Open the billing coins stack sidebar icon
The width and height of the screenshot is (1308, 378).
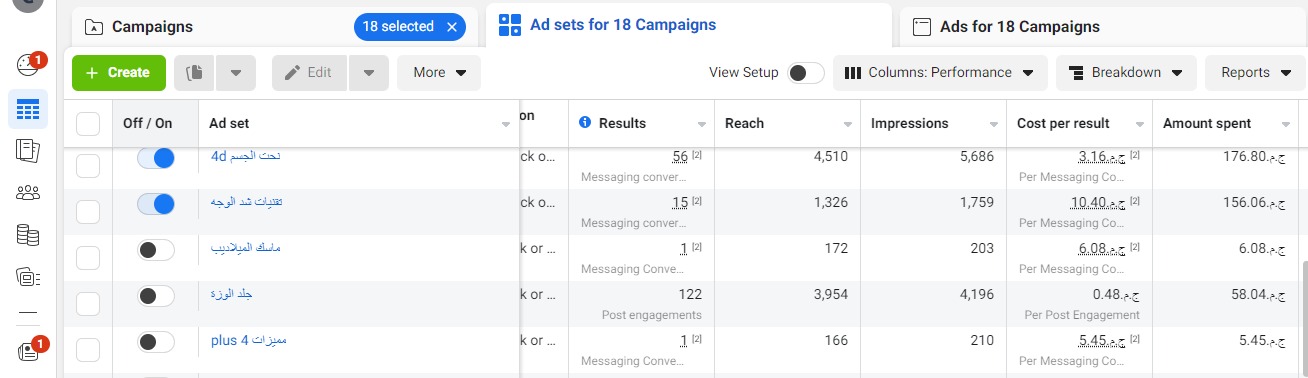28,235
